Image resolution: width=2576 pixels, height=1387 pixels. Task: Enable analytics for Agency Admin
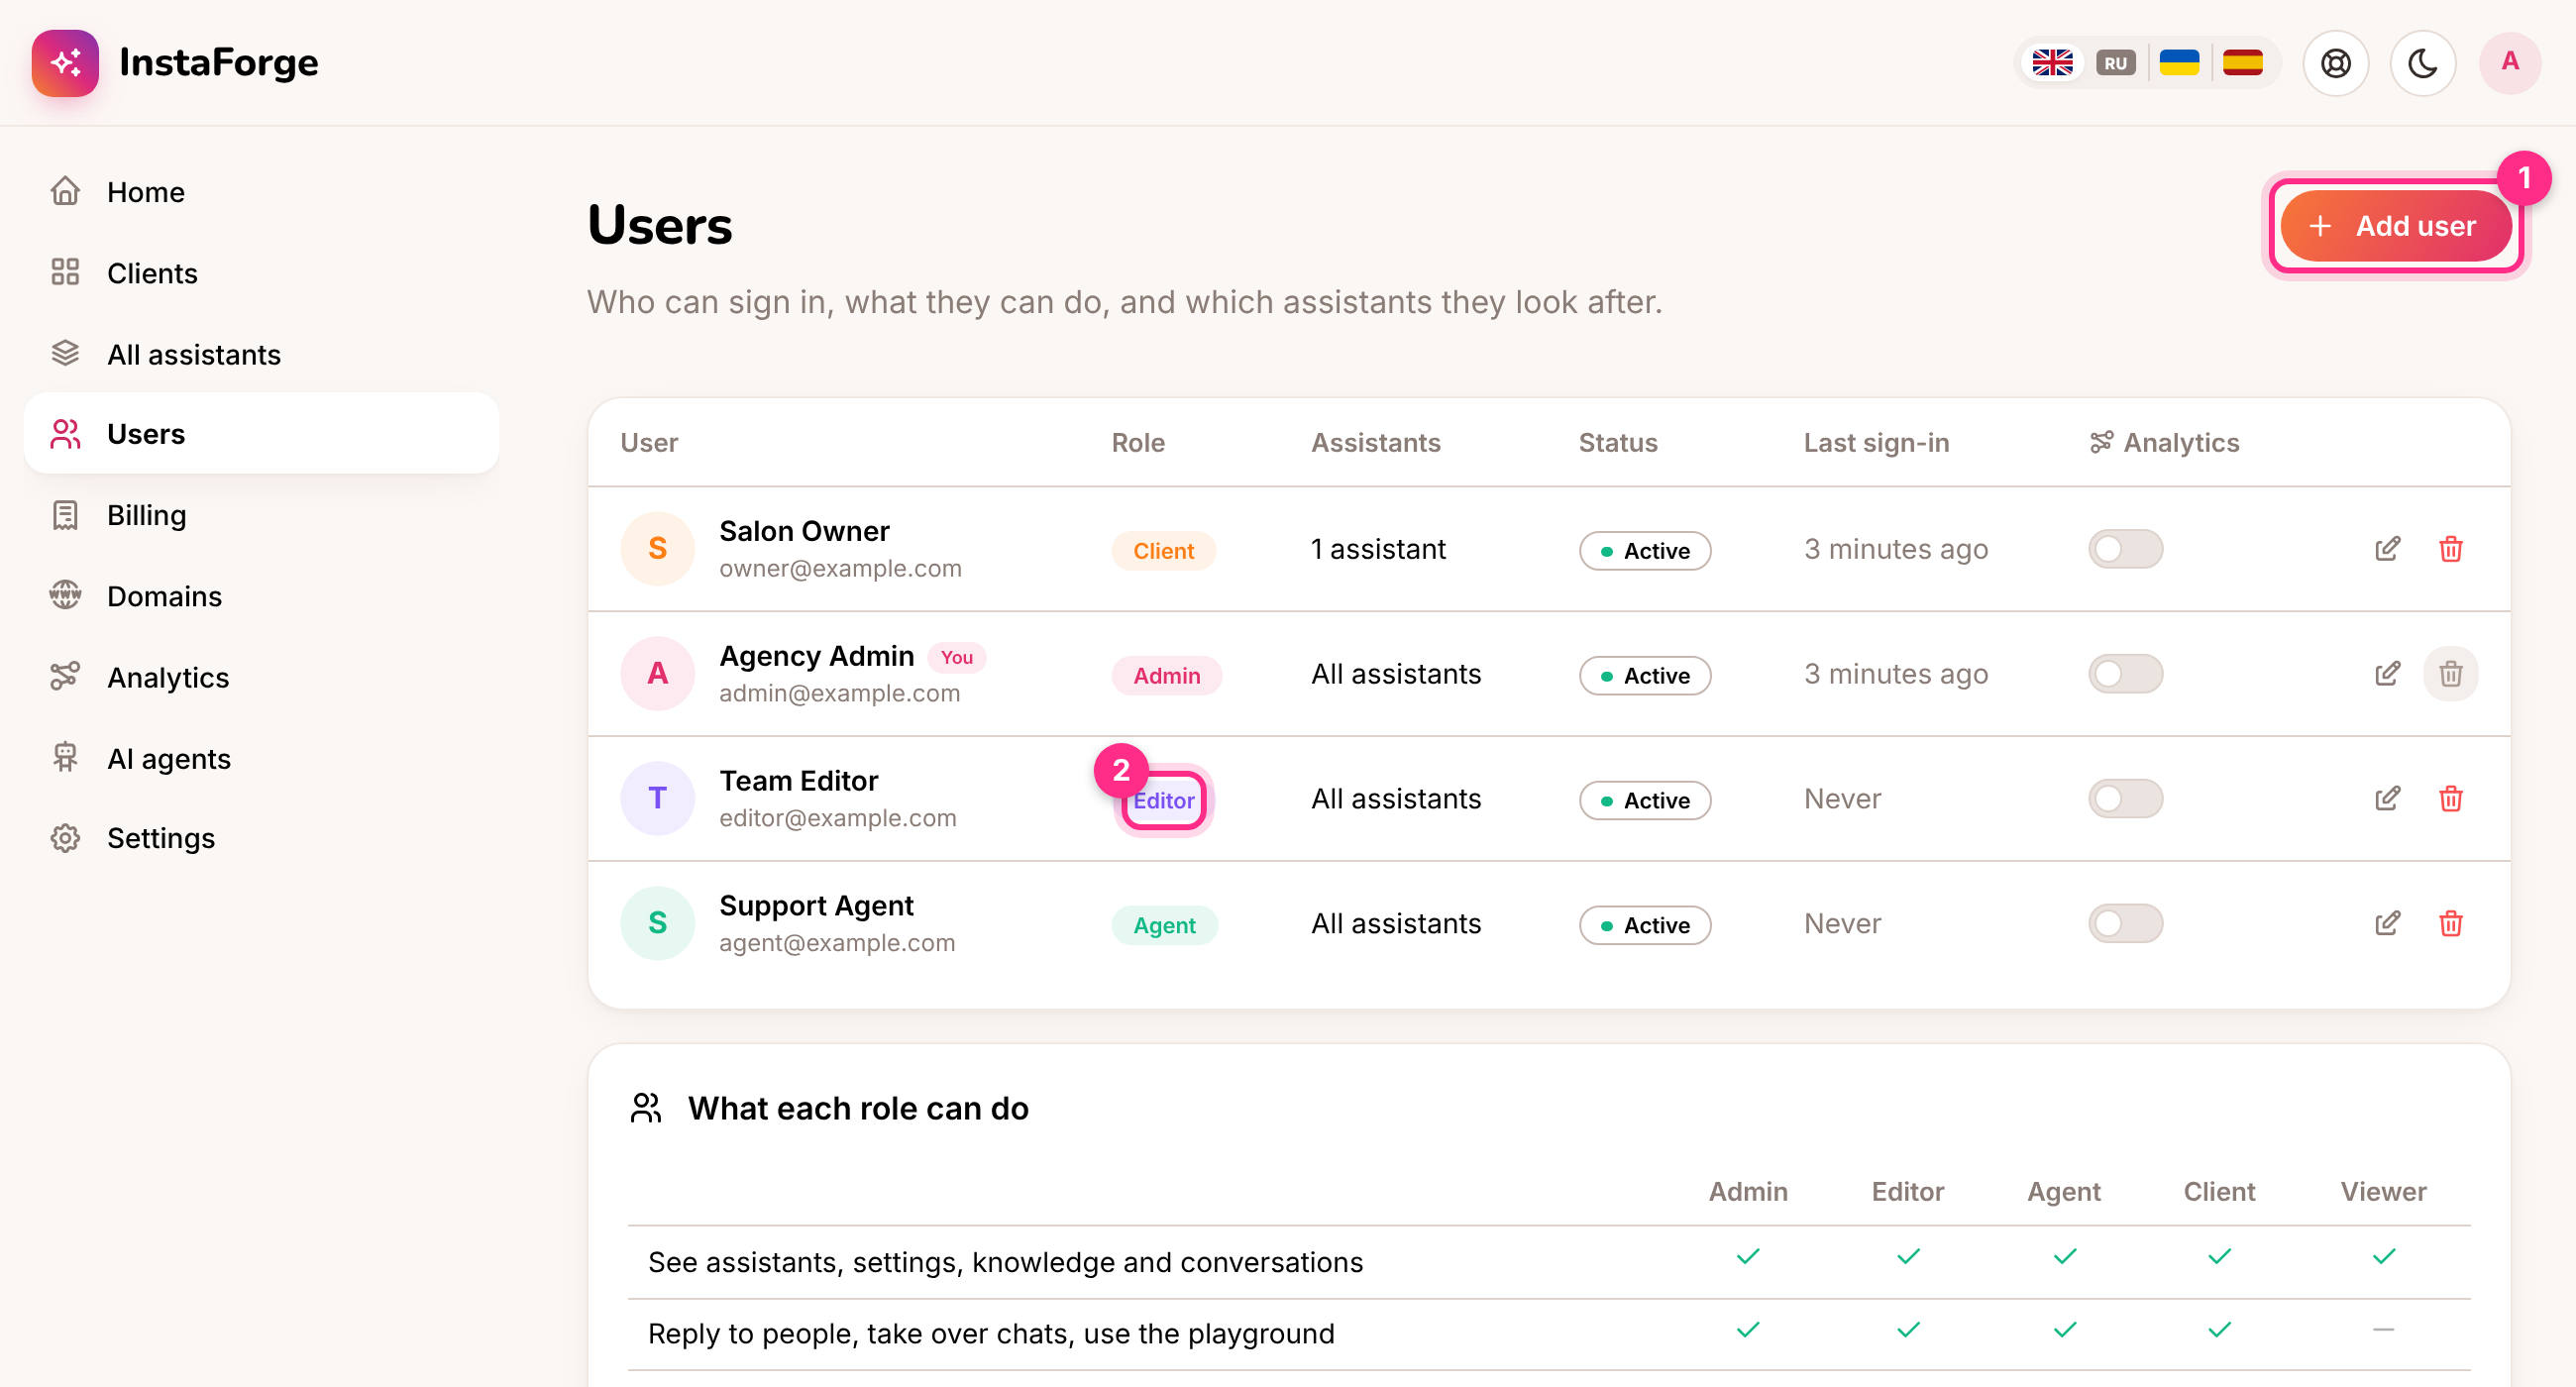coord(2125,674)
